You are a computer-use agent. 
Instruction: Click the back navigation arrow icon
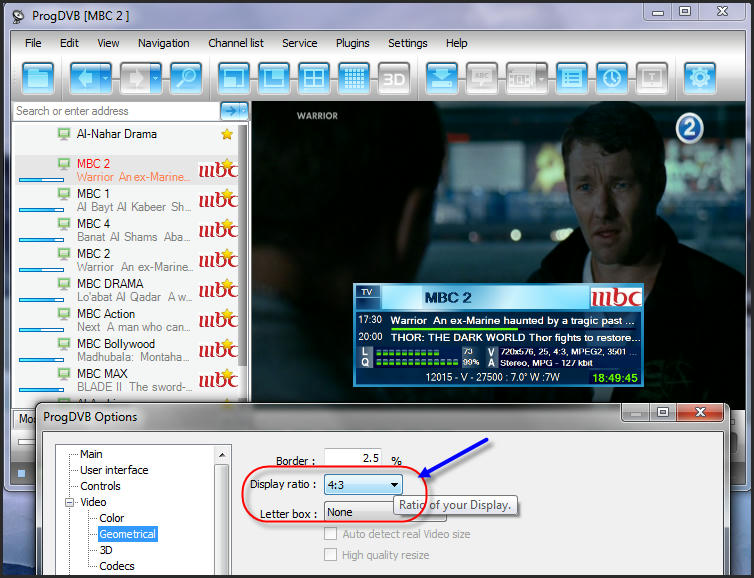coord(85,78)
